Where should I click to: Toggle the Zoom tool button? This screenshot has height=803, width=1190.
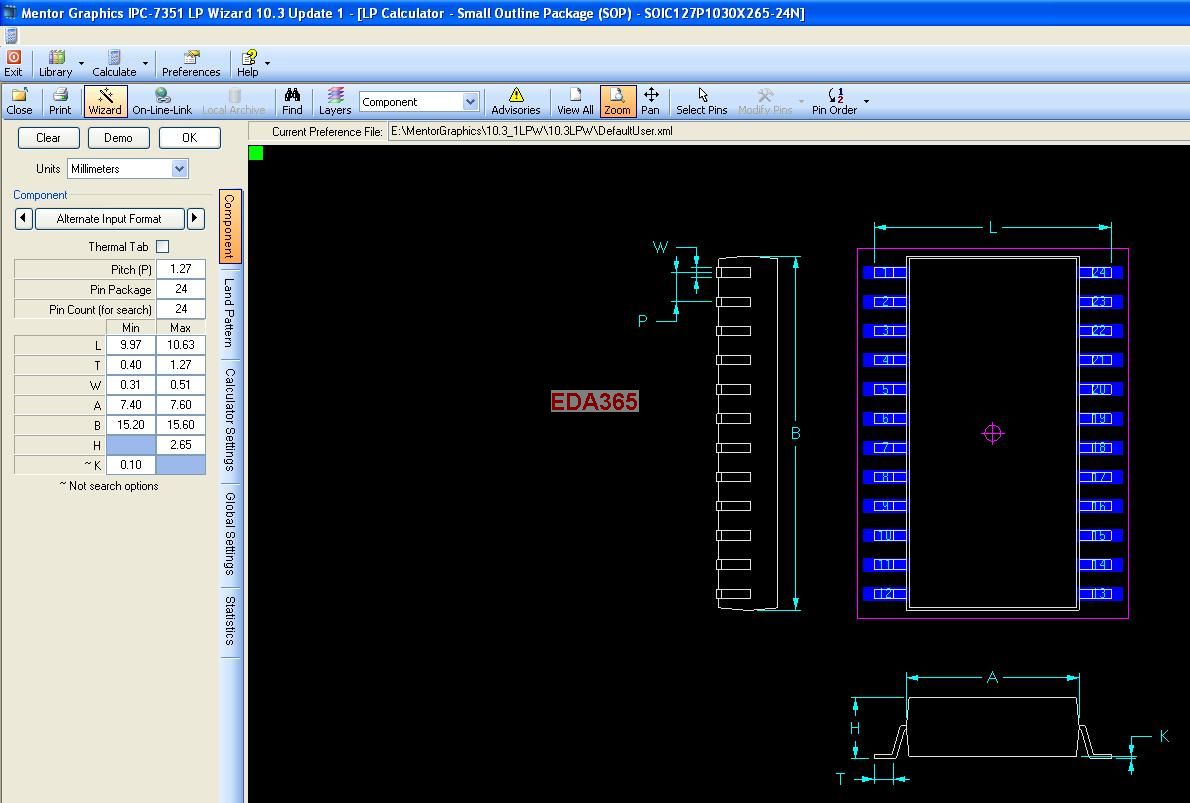(x=617, y=101)
